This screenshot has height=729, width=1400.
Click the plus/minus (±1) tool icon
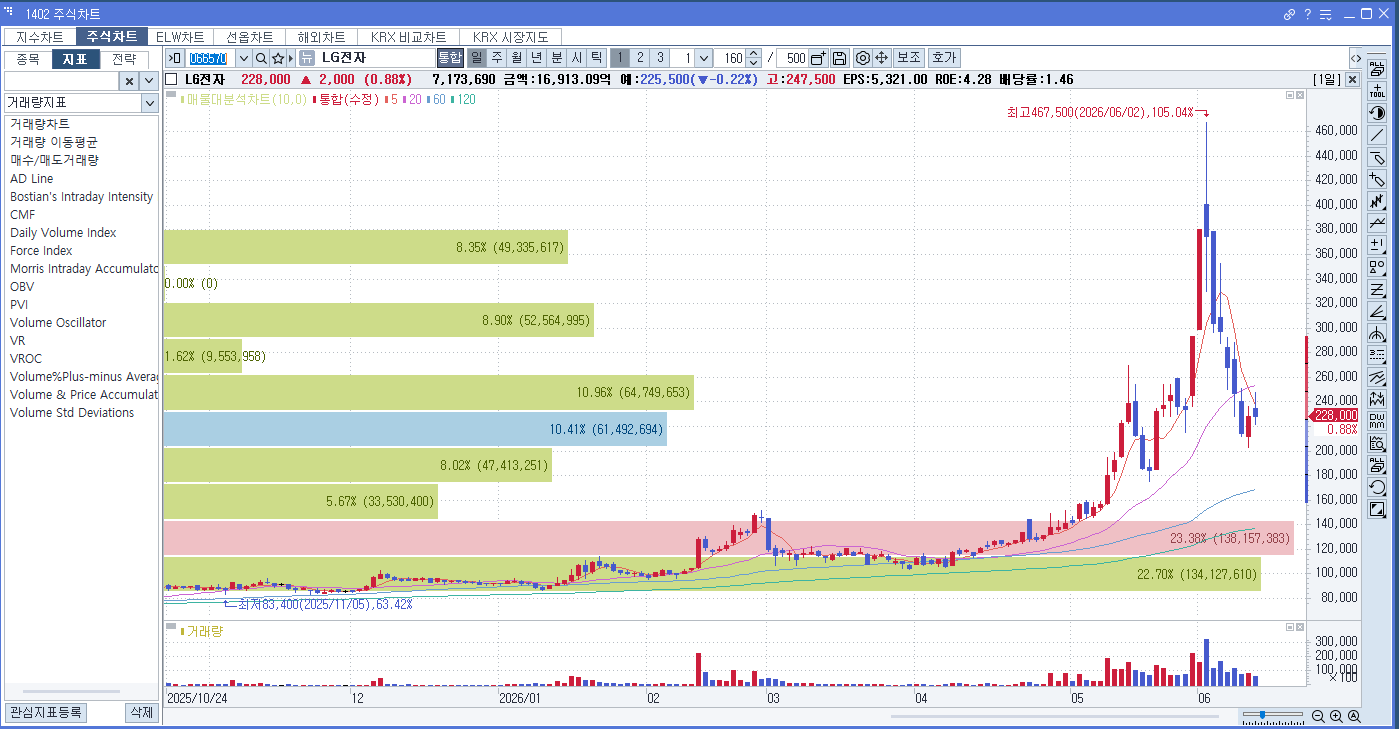1377,245
